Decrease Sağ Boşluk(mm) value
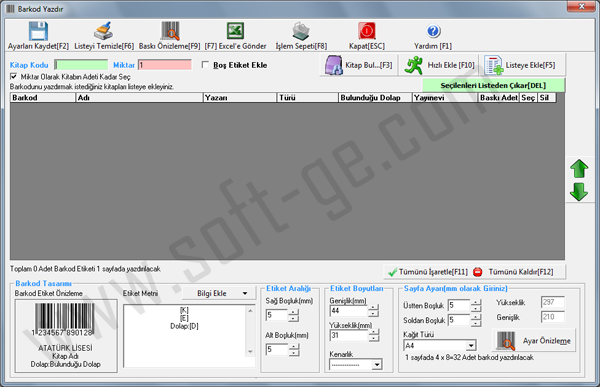The image size is (600, 387). coord(293,318)
